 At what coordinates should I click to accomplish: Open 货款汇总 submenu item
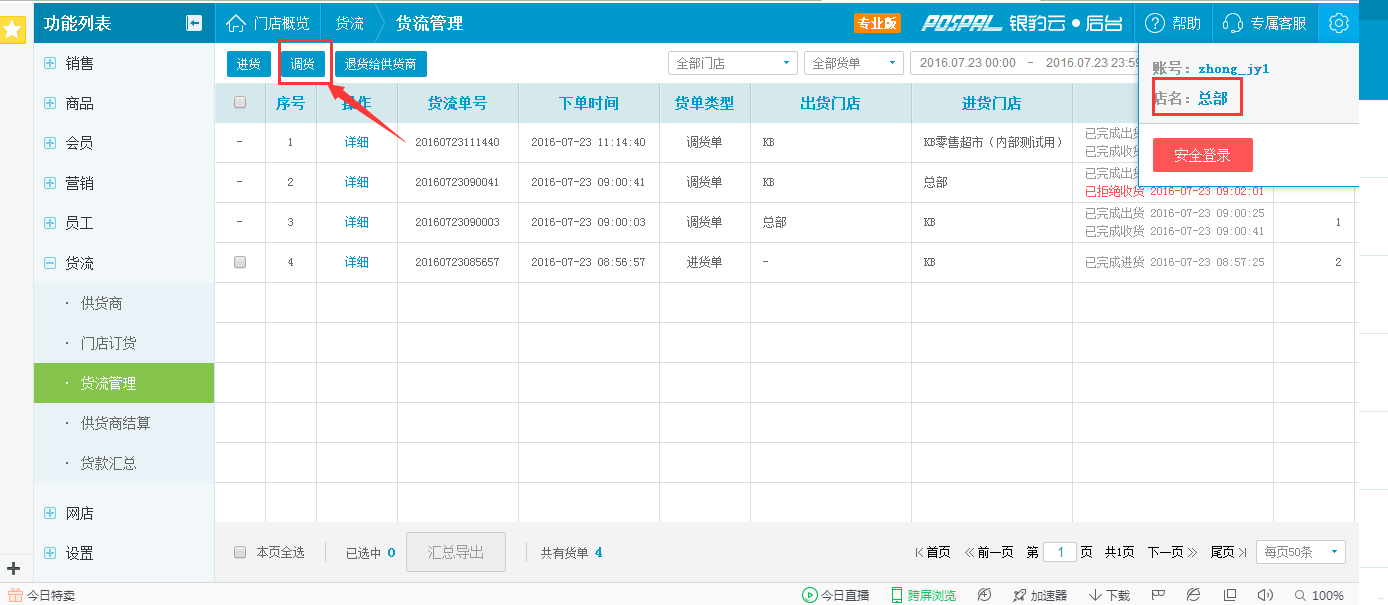click(x=124, y=463)
